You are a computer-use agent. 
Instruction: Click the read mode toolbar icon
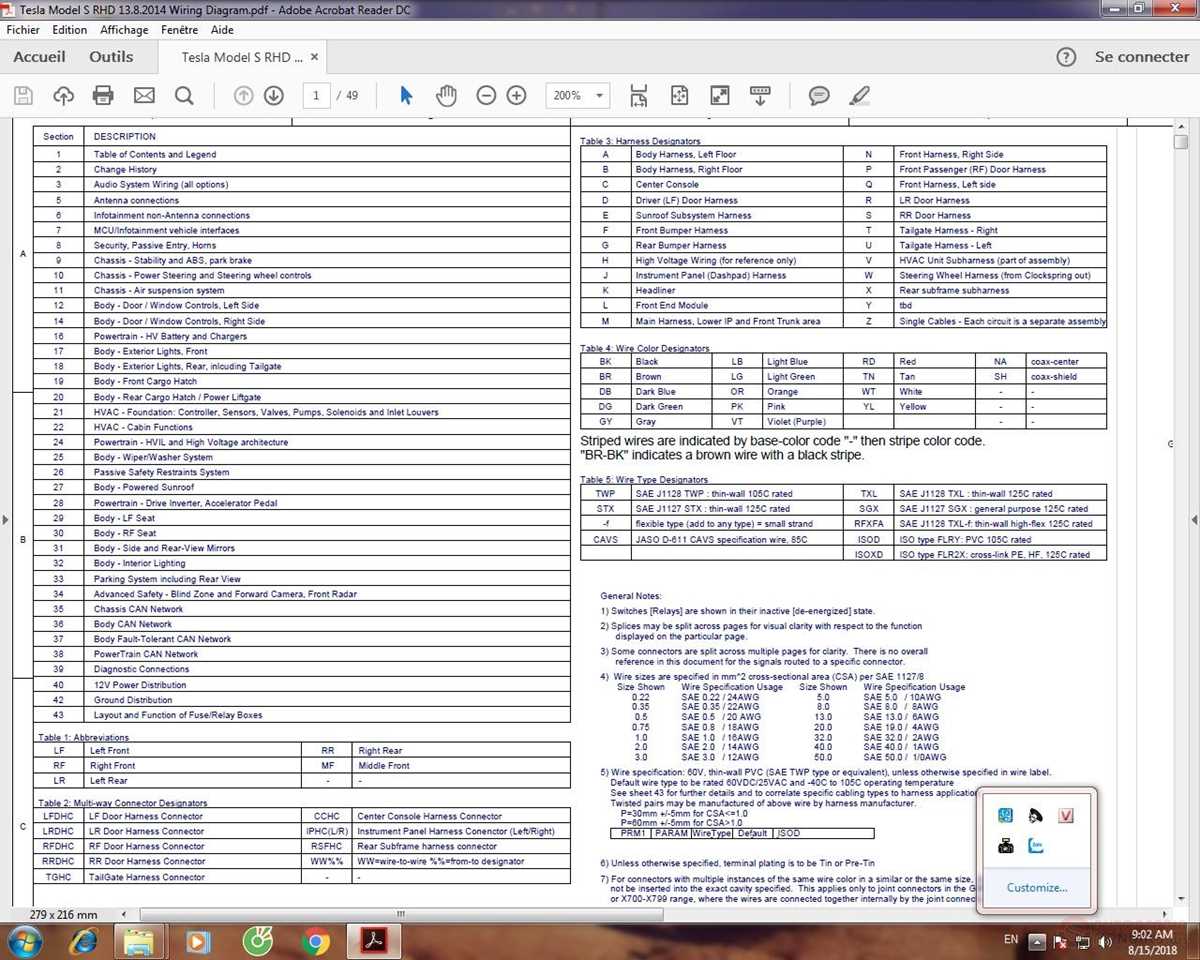[x=760, y=96]
